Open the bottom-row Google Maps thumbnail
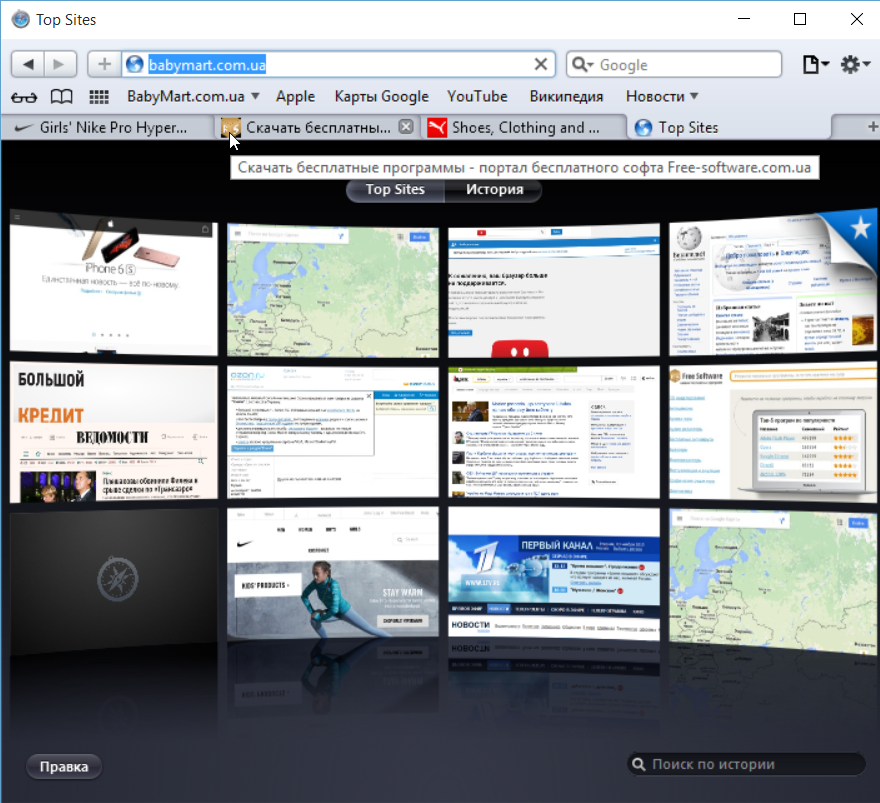Image resolution: width=880 pixels, height=803 pixels. (x=772, y=581)
